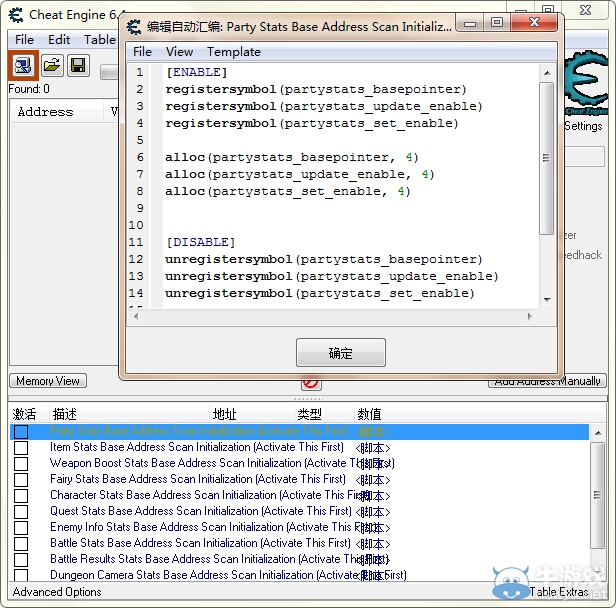Open Template menu in auto assembler window
The image size is (616, 608).
pyautogui.click(x=234, y=52)
